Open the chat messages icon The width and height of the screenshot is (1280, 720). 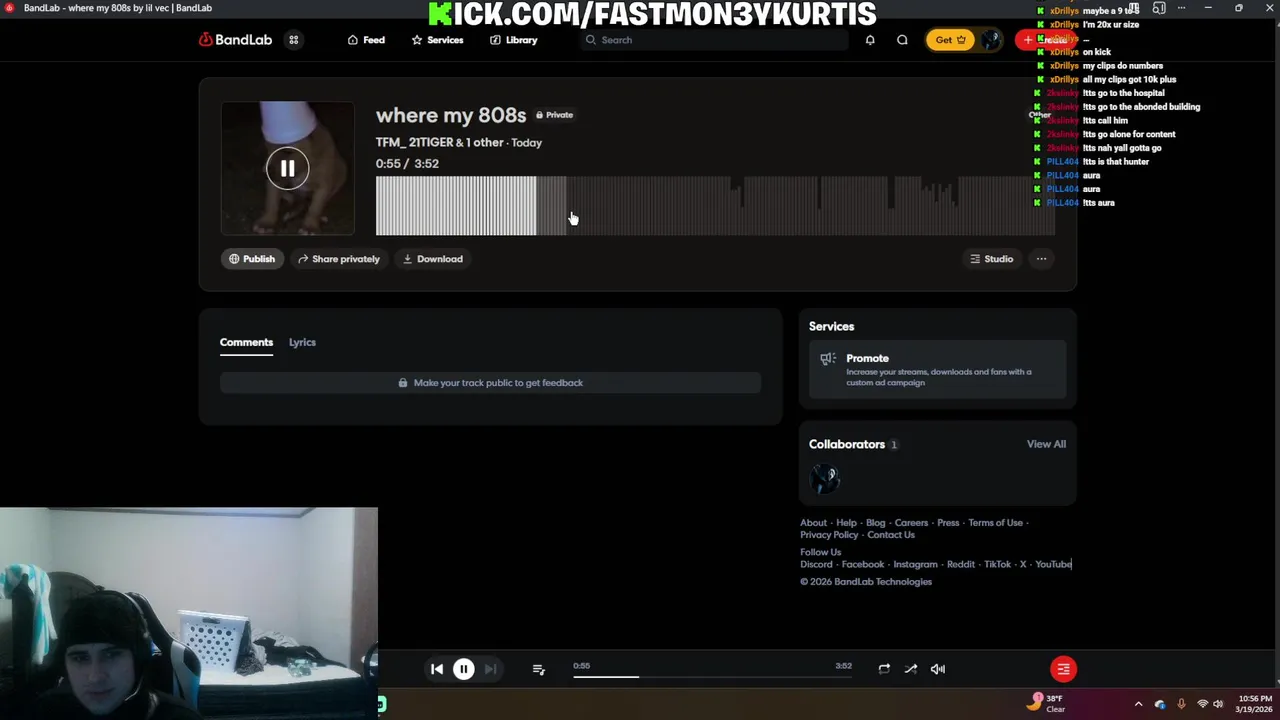click(x=902, y=40)
